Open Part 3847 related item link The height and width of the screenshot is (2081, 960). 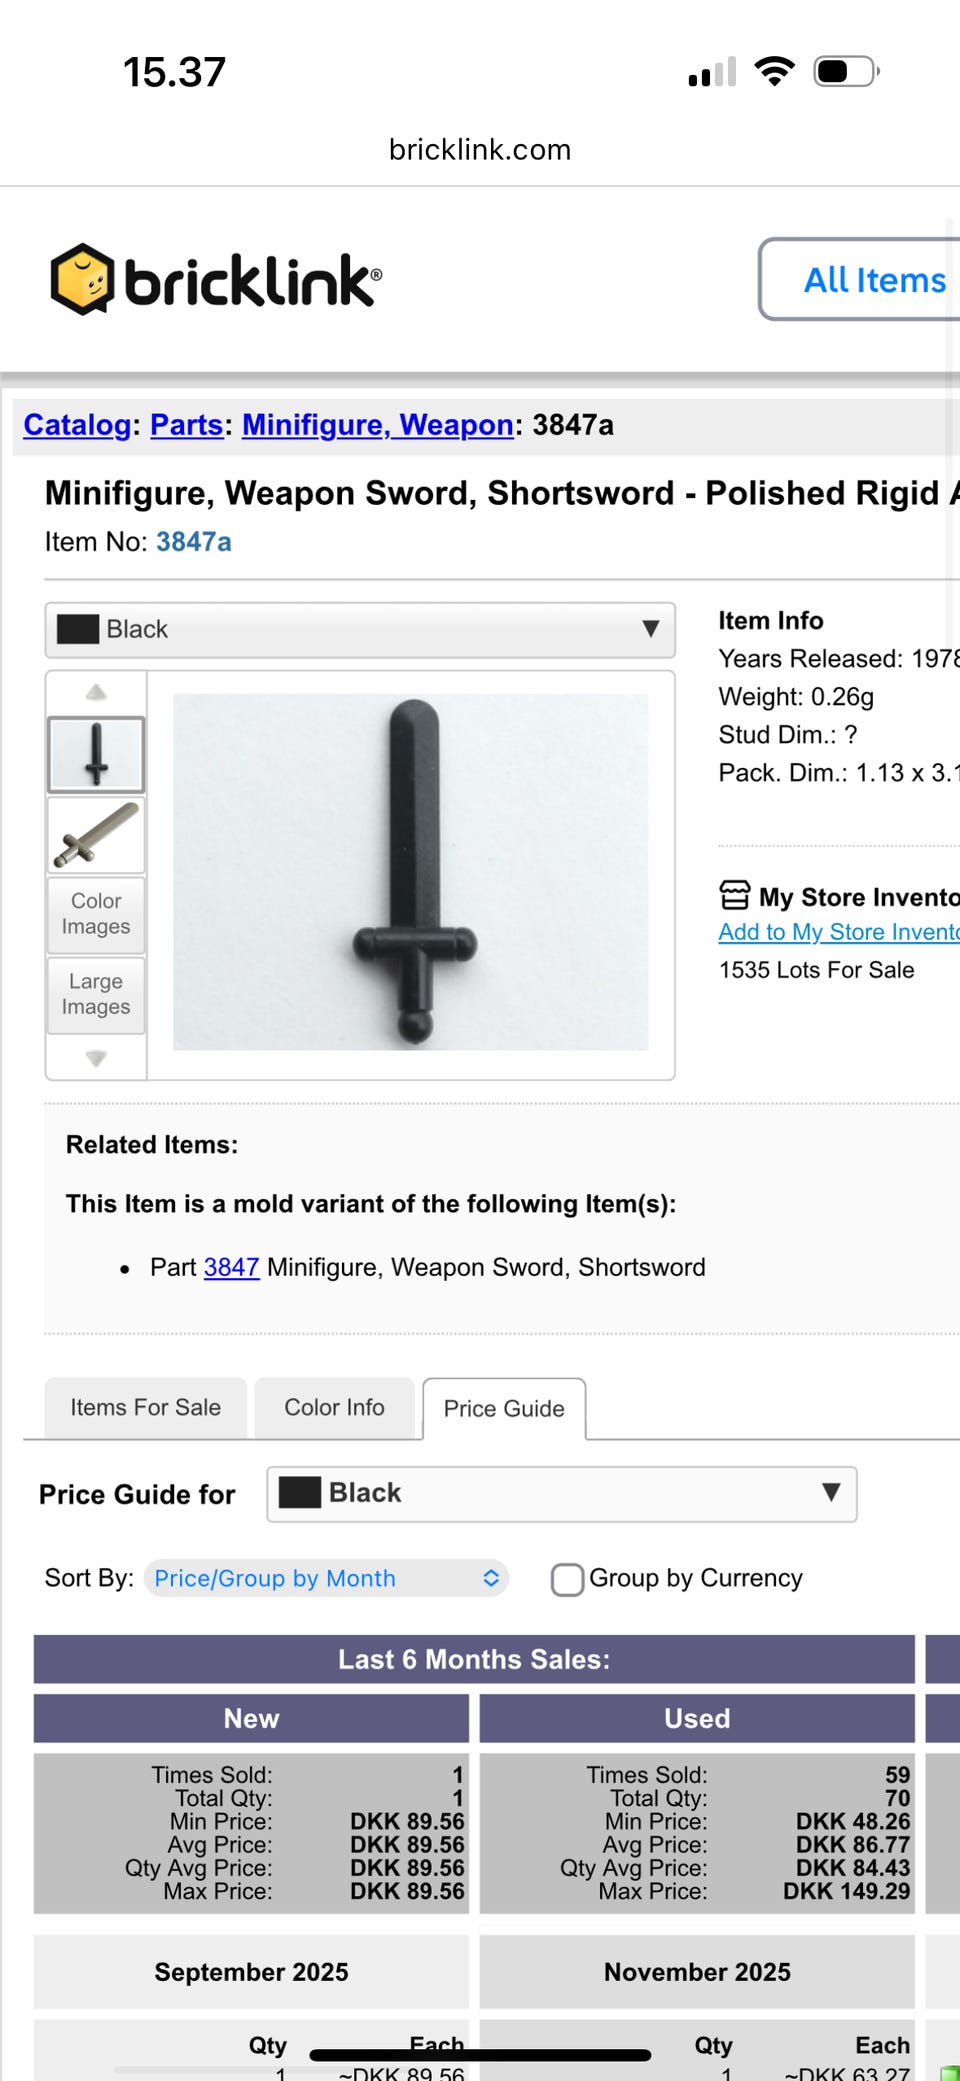(231, 1268)
